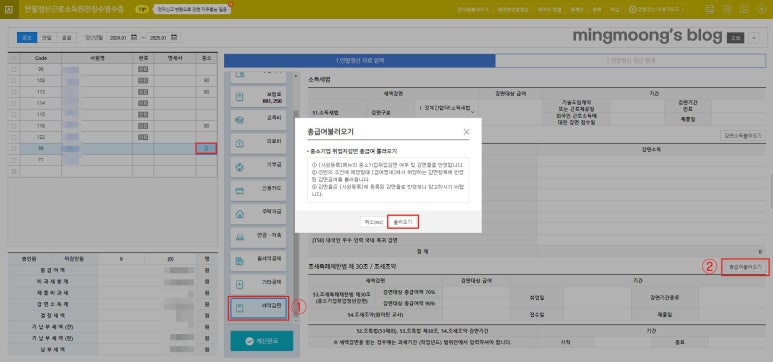Click 취소(esc) button in the dialog
Screen dimensions: 773x362
tap(374, 222)
